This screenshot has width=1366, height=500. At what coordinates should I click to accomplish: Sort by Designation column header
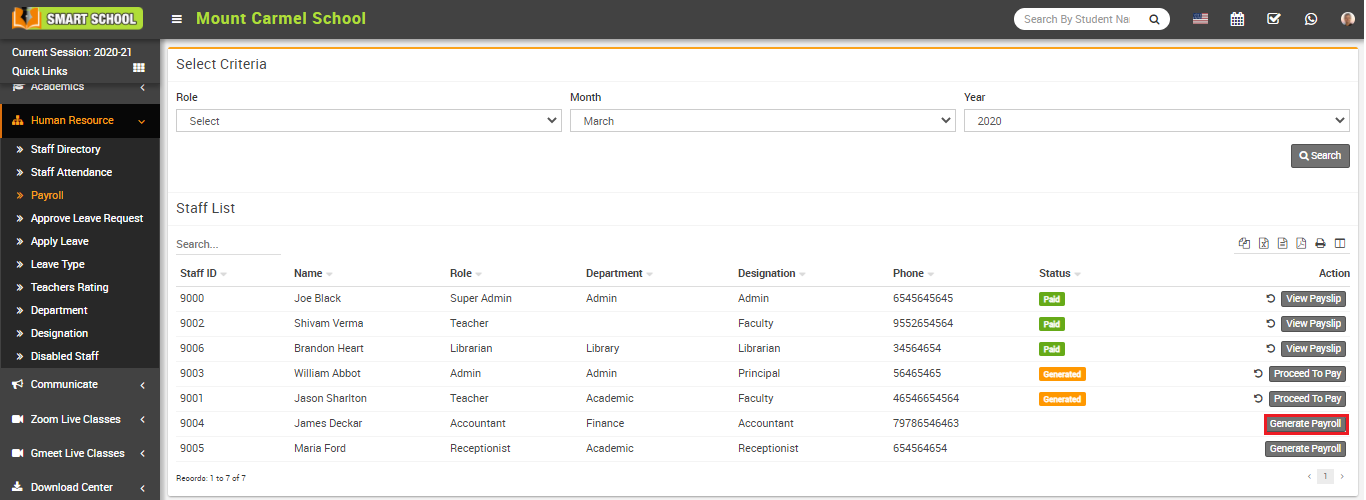coord(772,273)
